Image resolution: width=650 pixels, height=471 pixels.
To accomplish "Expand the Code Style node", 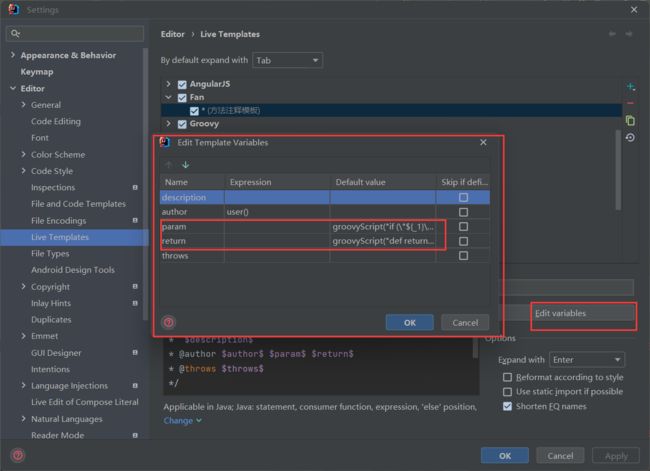I will 23,170.
